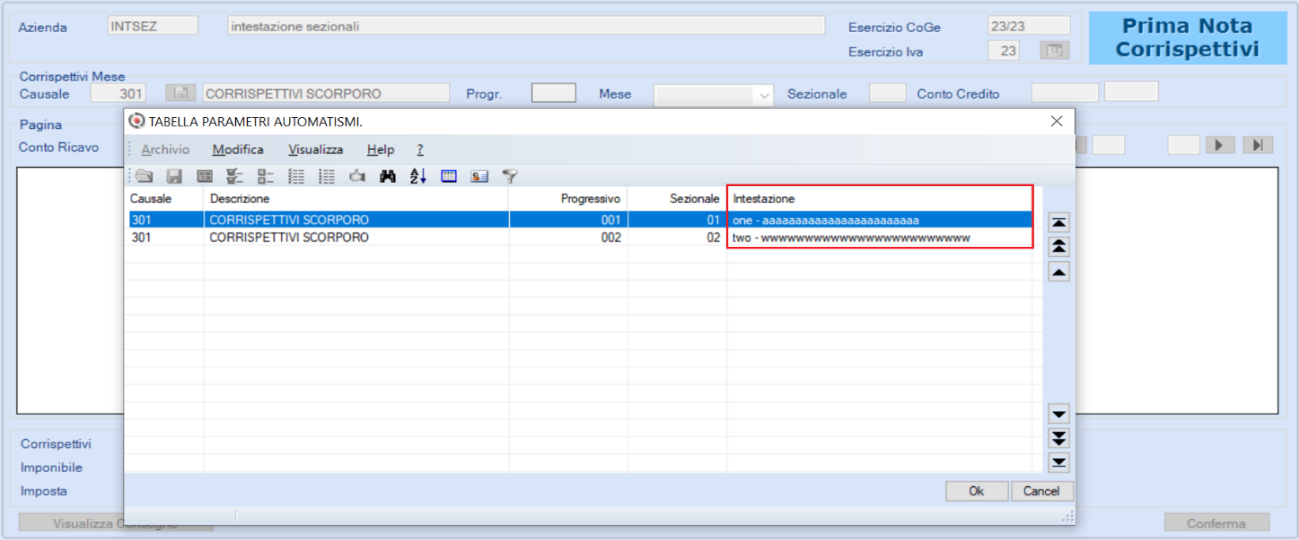1299x540 pixels.
Task: Click the deselect all checkboxes icon
Action: point(265,176)
